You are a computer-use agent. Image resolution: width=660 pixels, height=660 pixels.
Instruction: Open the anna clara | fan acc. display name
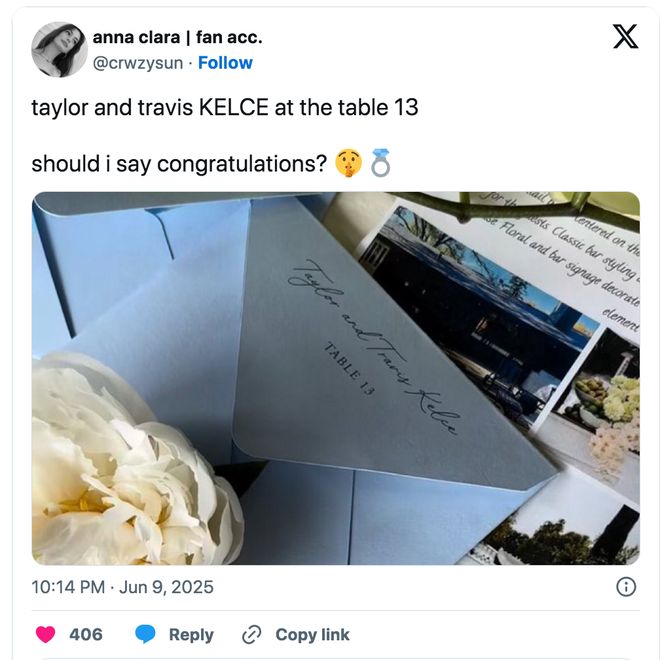point(177,37)
